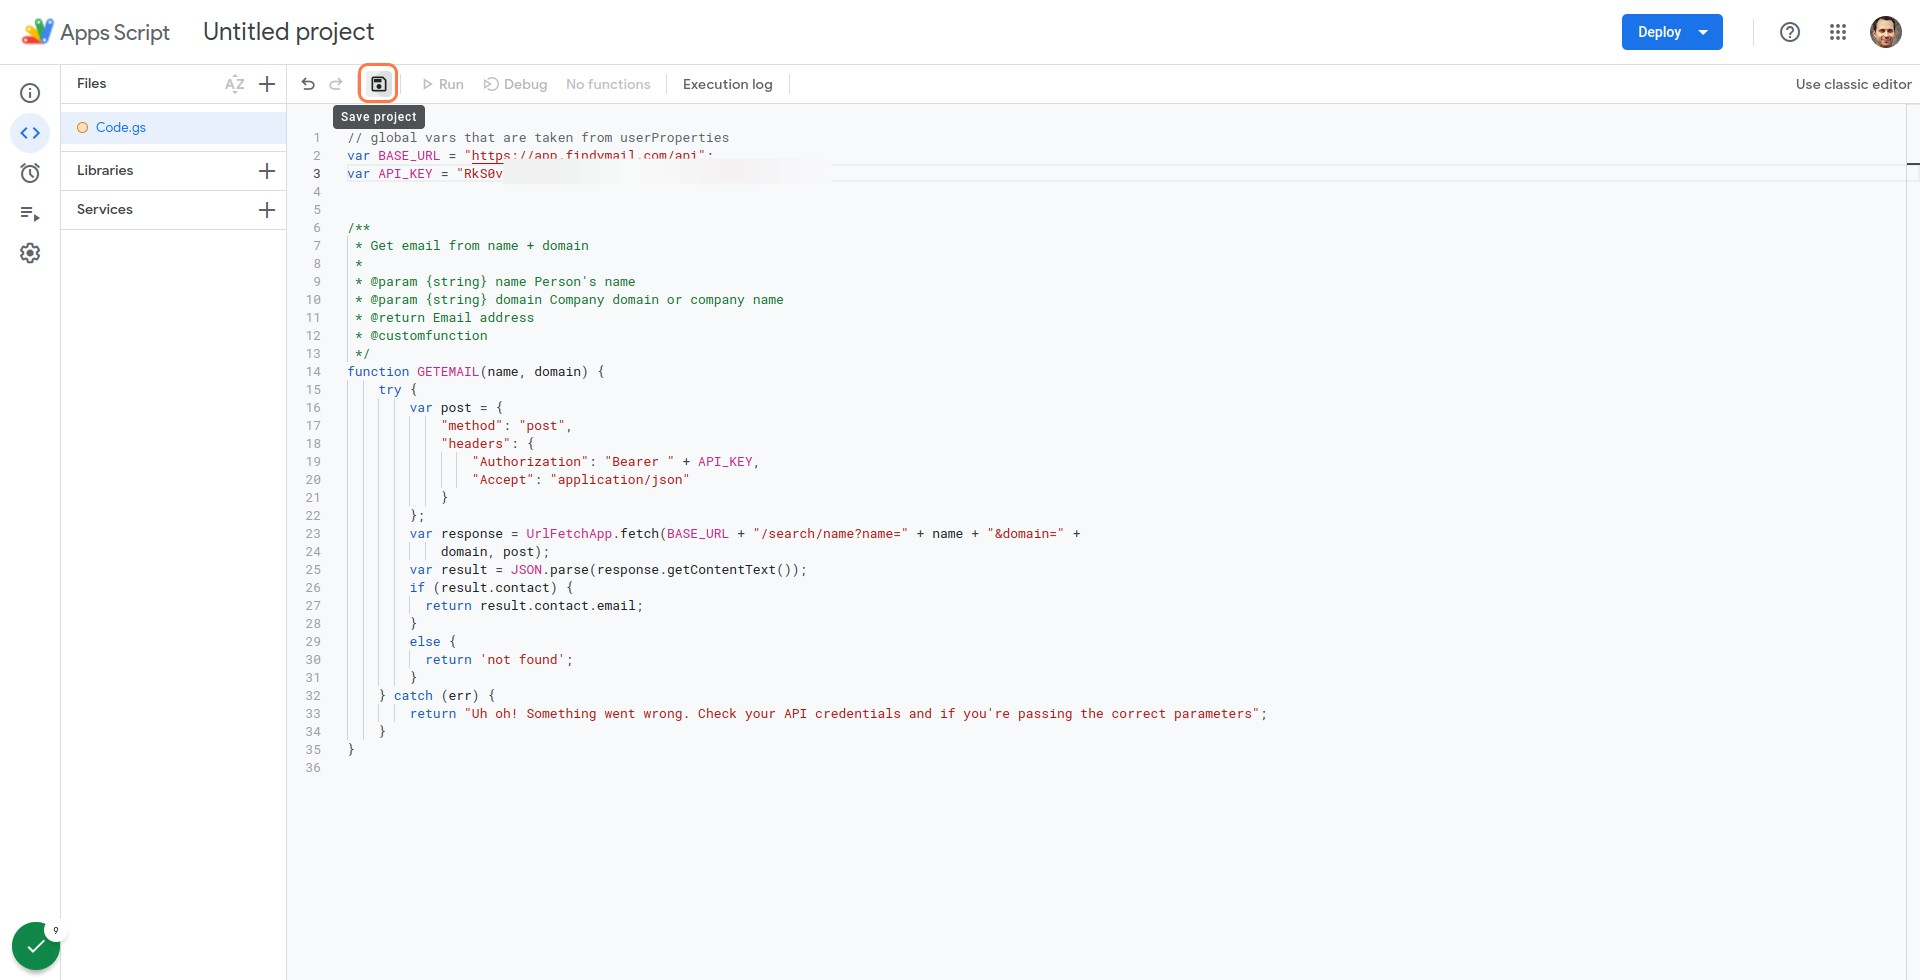Click the BASE_URL link string on line 2
This screenshot has width=1920, height=980.
(x=588, y=156)
